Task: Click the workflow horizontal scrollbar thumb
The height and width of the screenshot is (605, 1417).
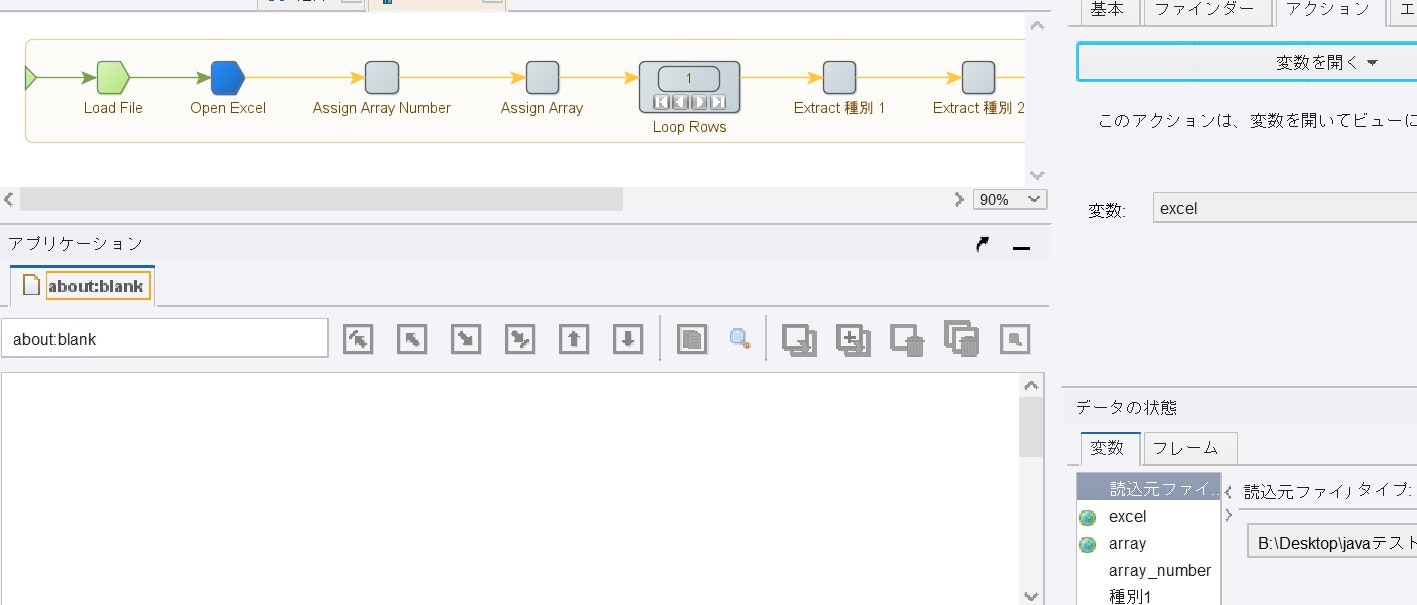Action: [x=321, y=199]
